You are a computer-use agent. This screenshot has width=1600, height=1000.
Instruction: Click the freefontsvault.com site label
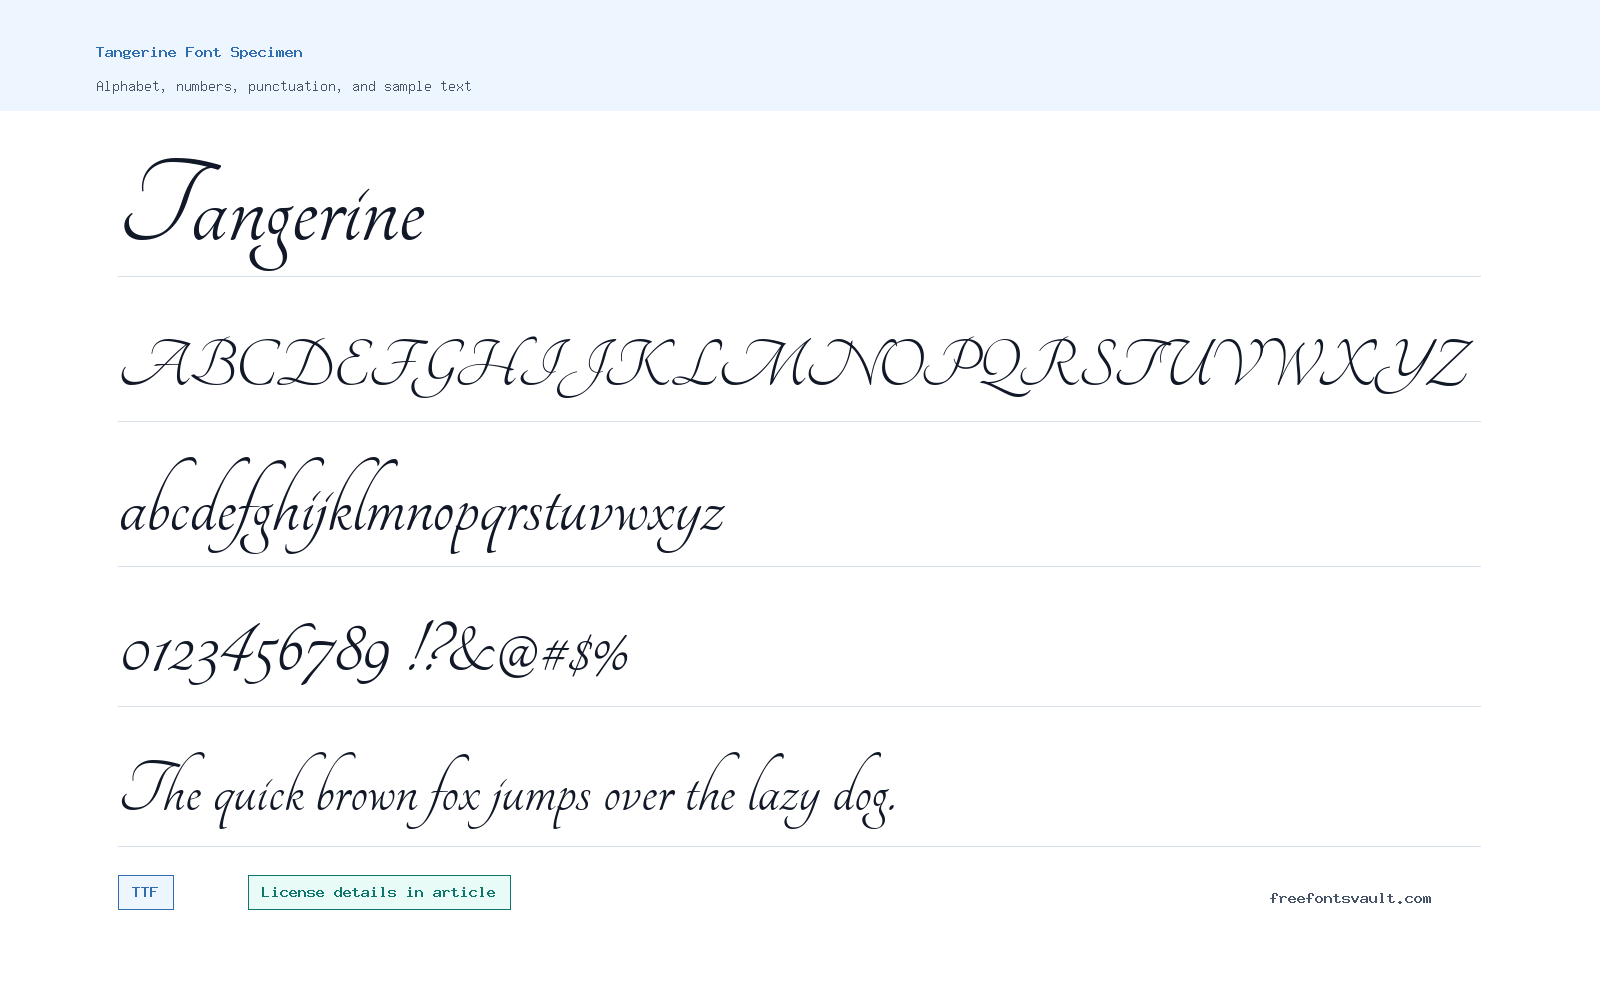[1350, 898]
